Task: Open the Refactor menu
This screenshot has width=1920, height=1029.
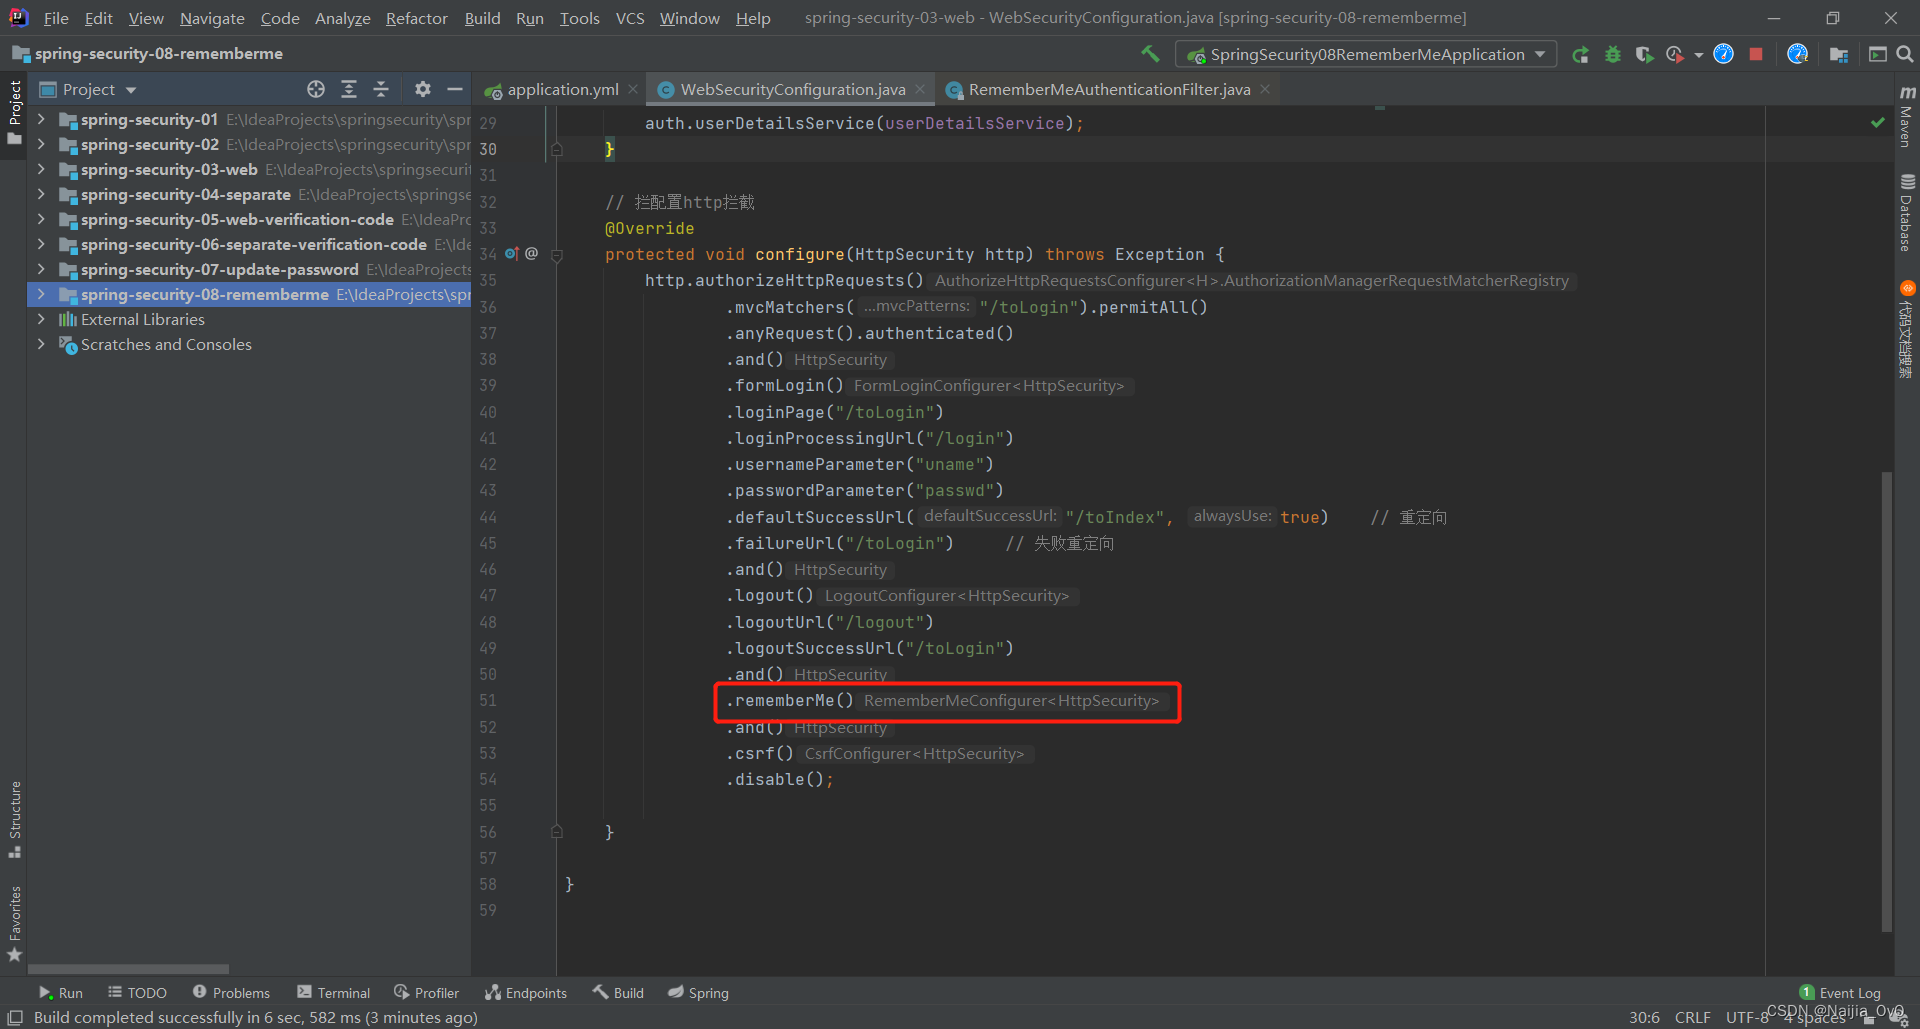Action: [416, 18]
